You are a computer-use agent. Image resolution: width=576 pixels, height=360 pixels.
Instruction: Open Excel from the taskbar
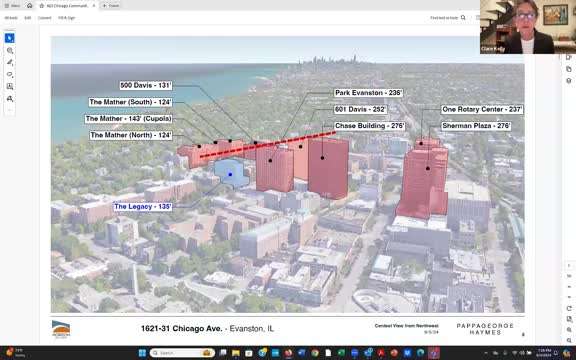click(x=341, y=353)
